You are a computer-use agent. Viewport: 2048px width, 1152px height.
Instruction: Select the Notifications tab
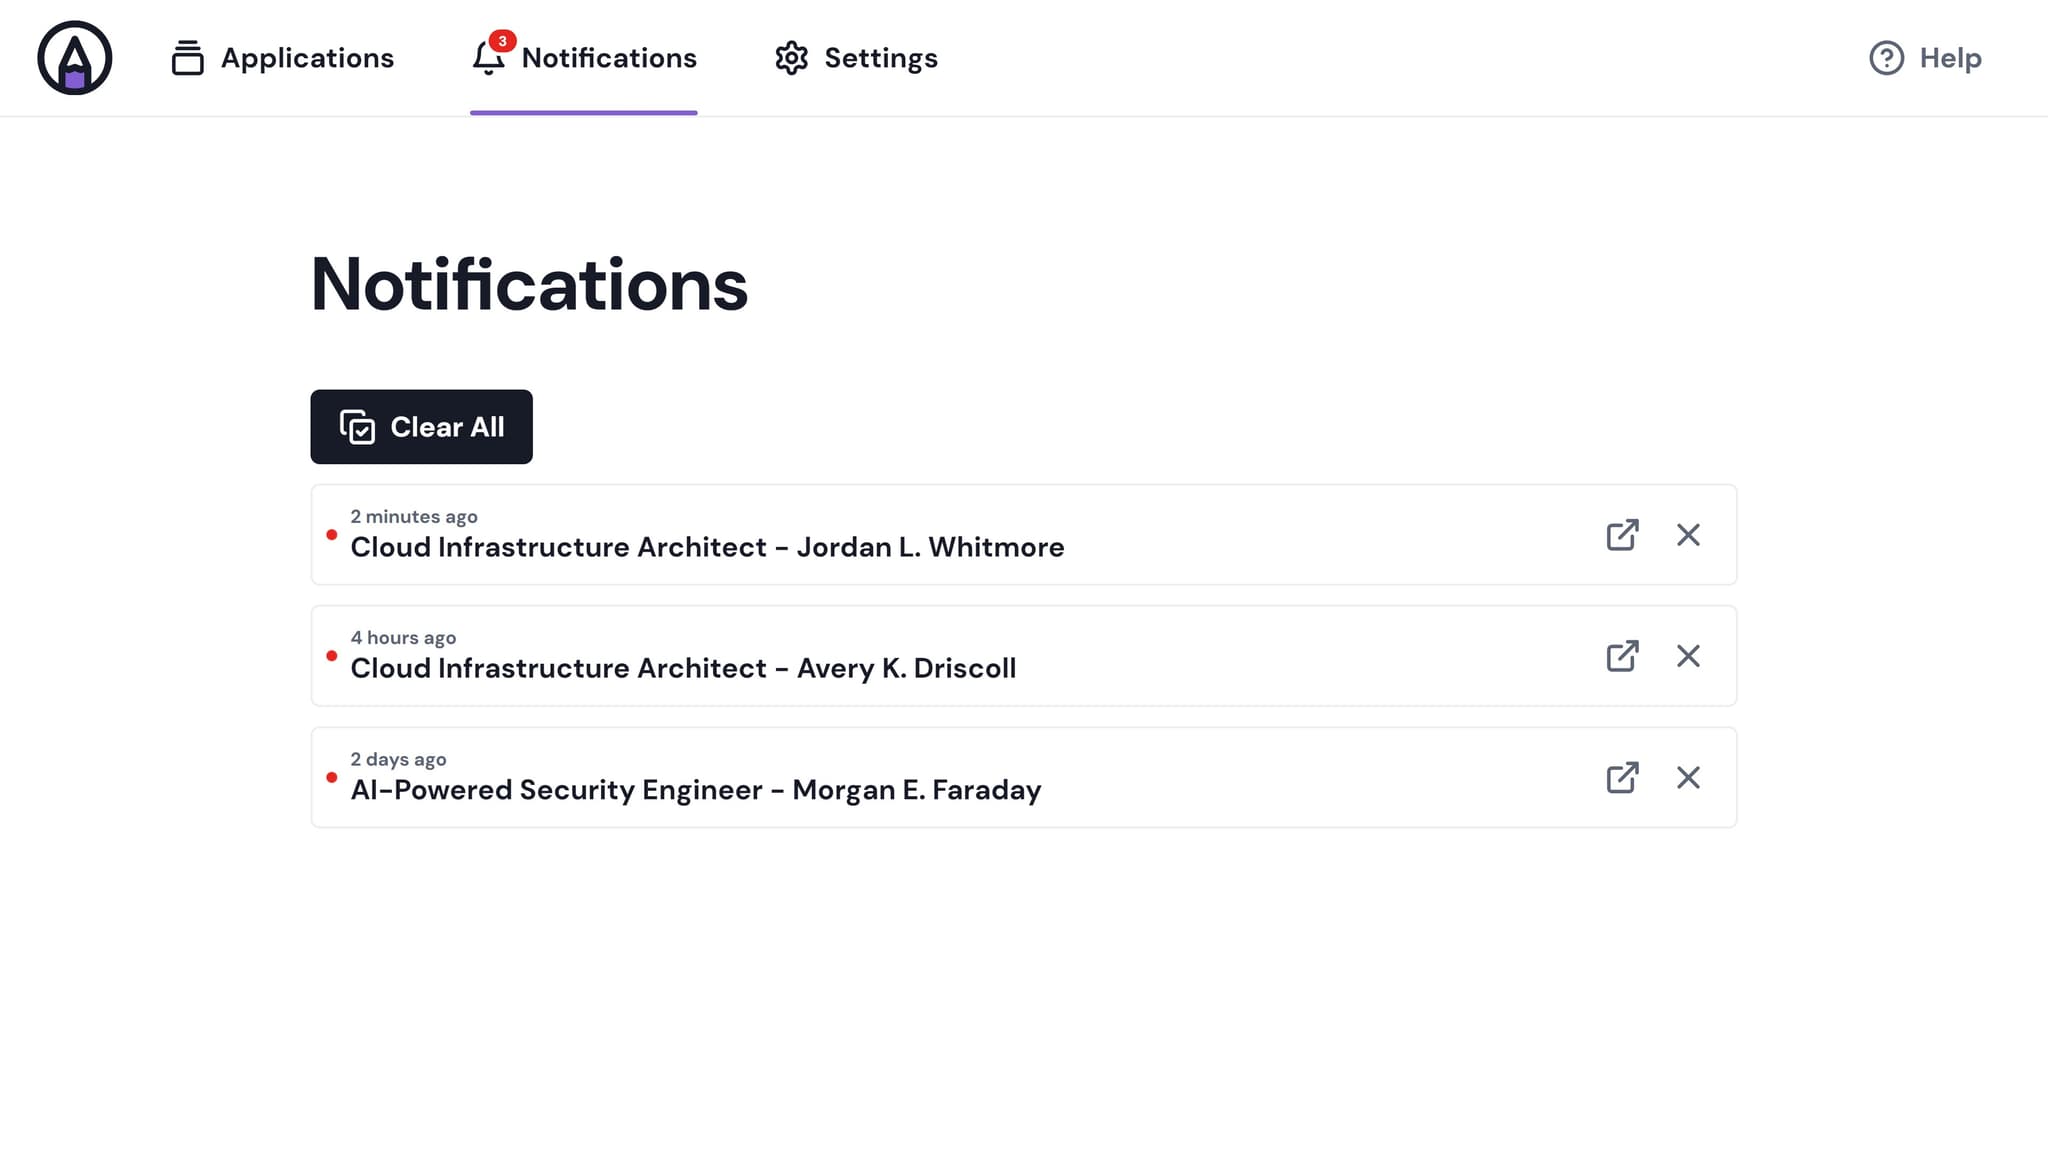point(584,58)
